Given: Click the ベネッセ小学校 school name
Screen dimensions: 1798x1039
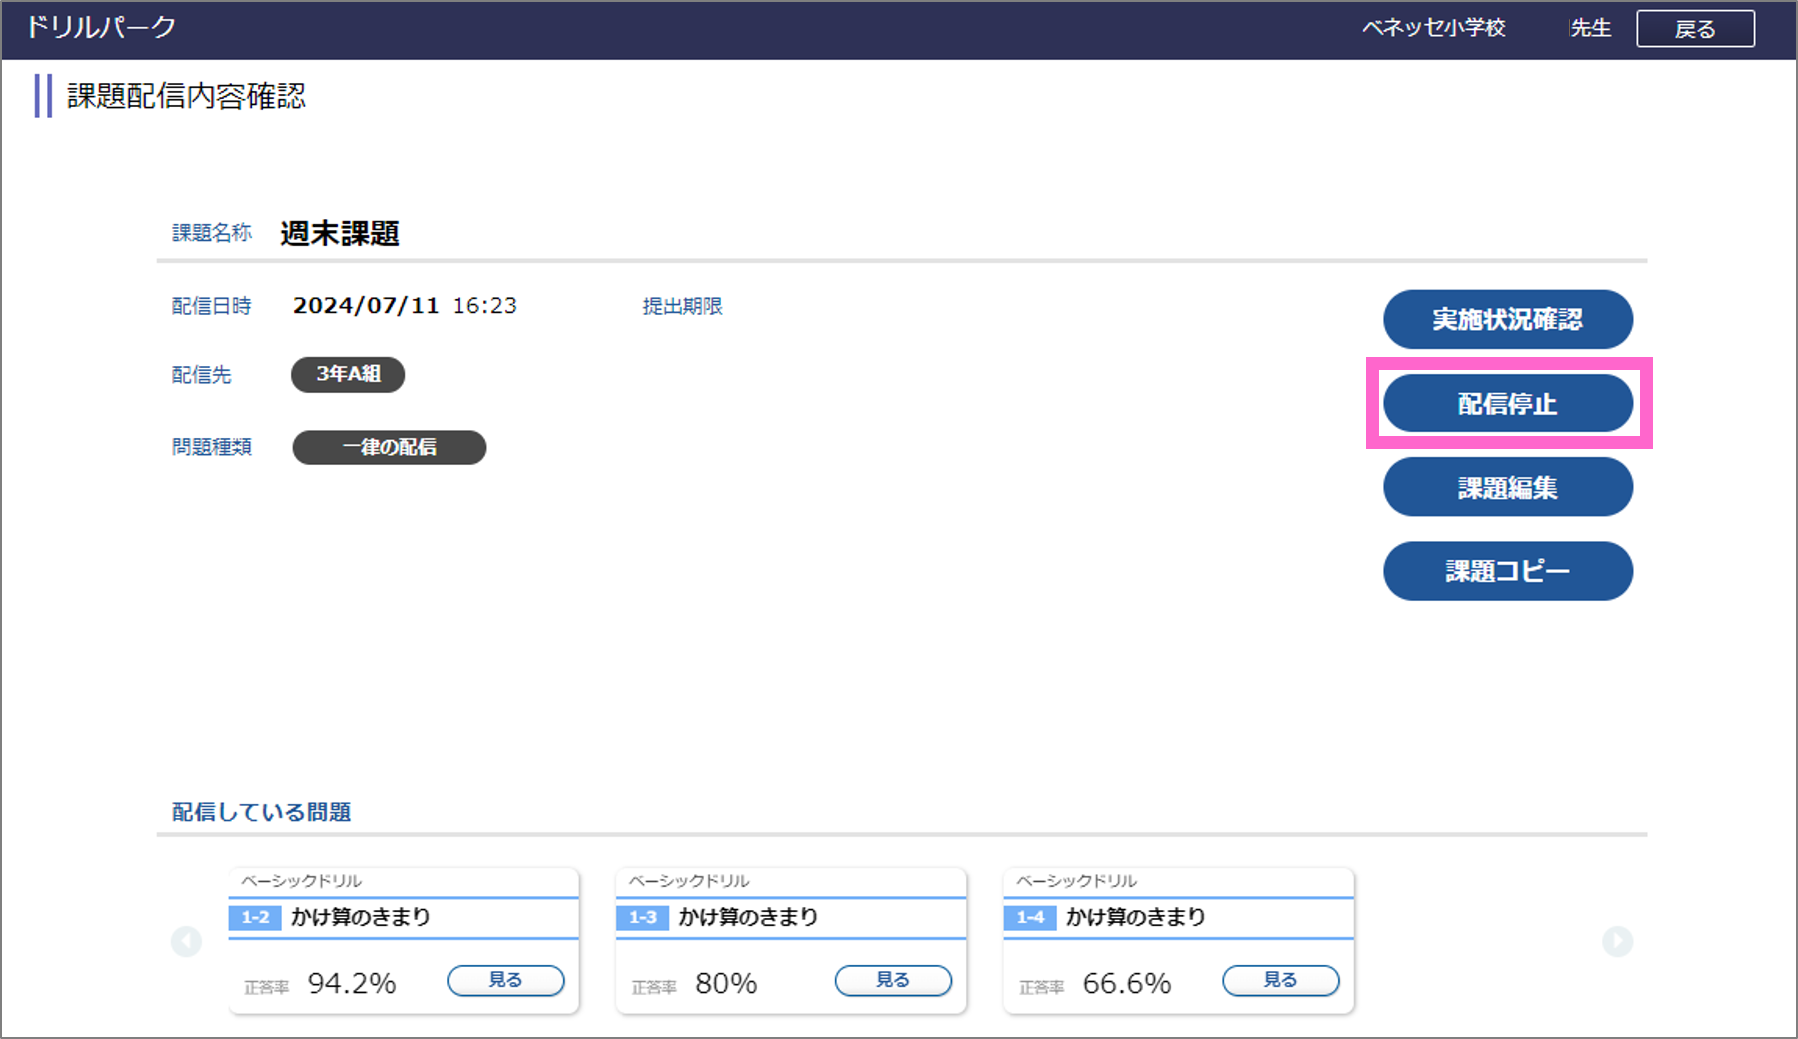Looking at the screenshot, I should coord(1434,28).
